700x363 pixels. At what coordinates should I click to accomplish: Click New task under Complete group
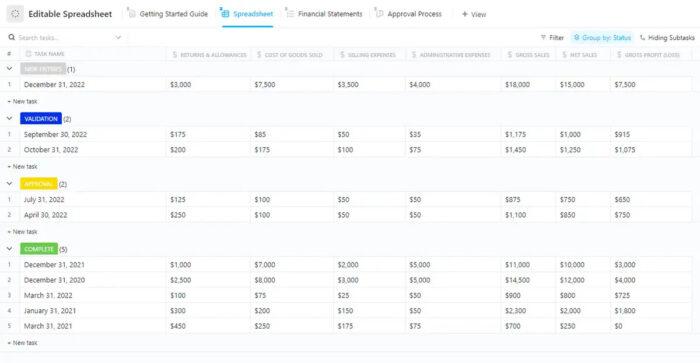coord(23,343)
